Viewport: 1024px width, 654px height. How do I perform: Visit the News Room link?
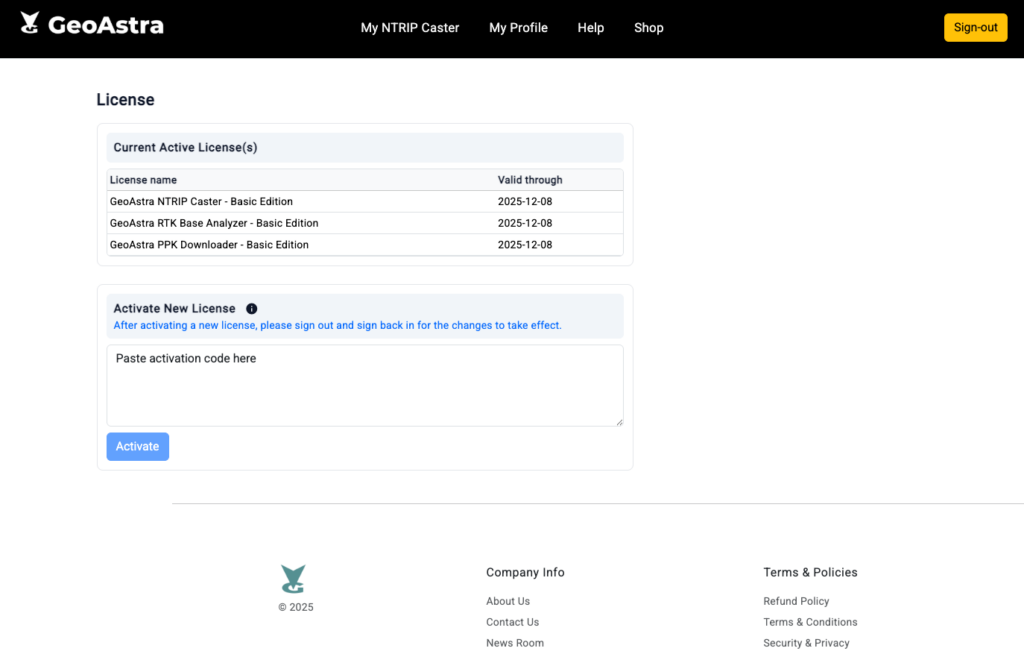(x=515, y=643)
